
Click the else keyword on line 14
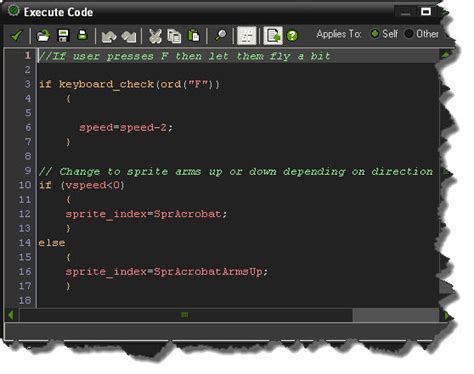click(x=52, y=243)
